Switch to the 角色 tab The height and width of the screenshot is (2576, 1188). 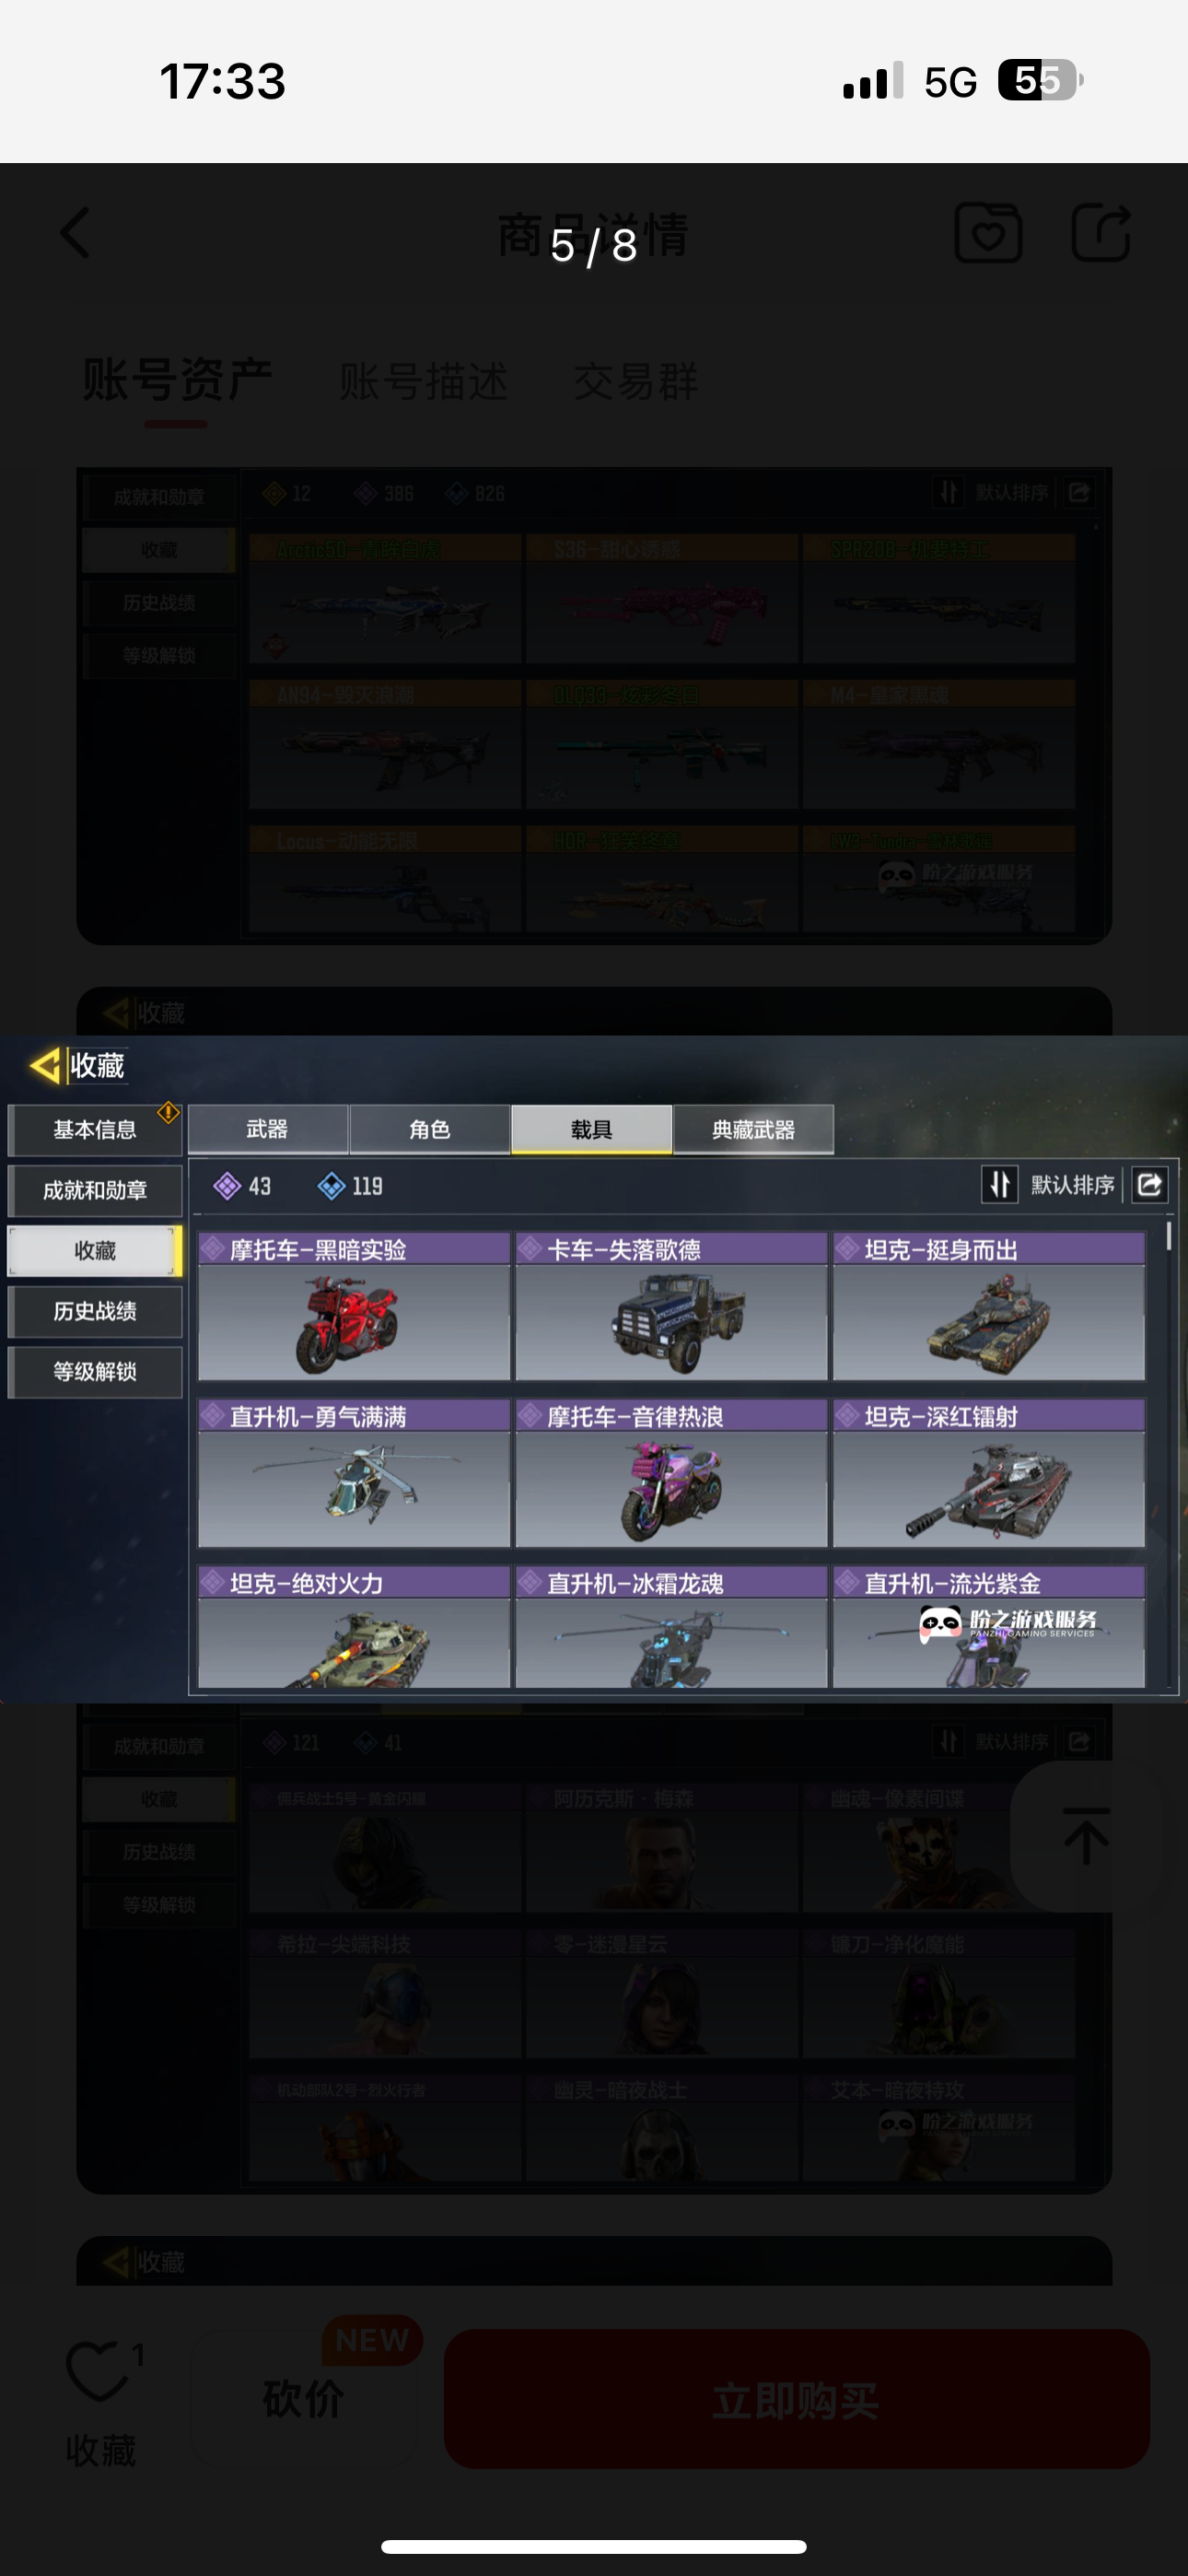click(x=430, y=1129)
